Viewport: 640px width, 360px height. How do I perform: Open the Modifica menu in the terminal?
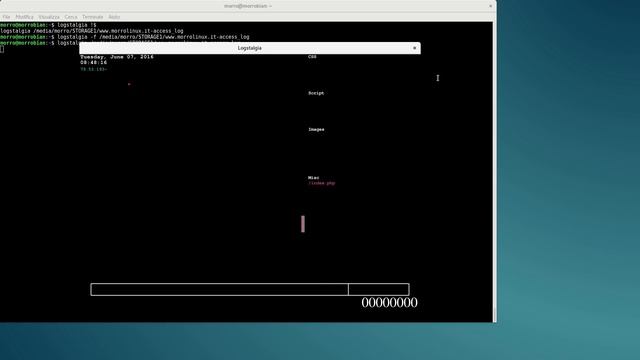click(x=24, y=17)
